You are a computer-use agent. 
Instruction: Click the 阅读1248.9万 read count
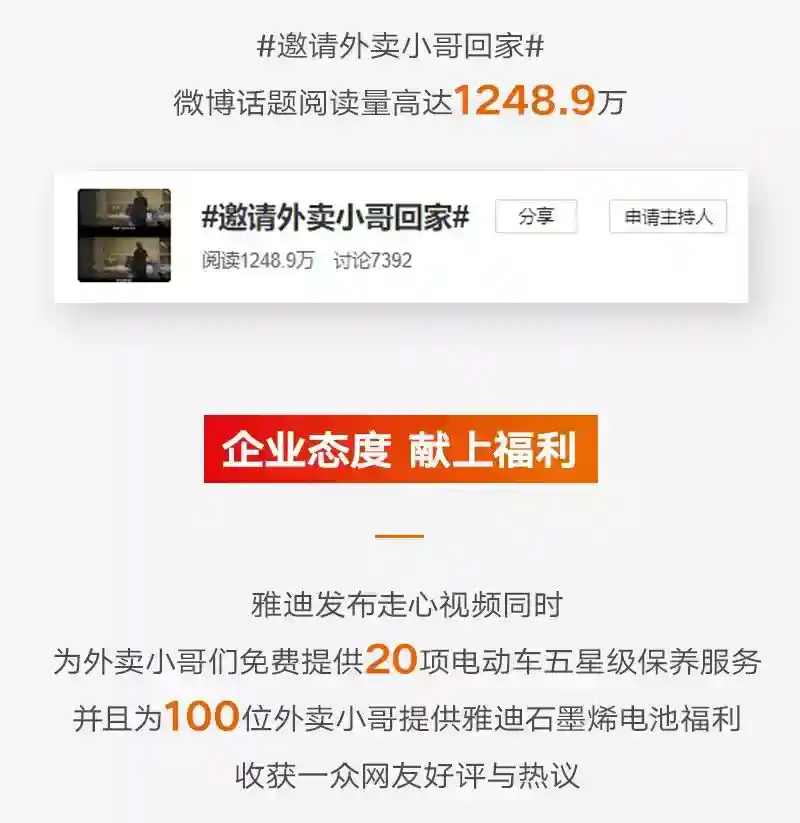coord(258,260)
